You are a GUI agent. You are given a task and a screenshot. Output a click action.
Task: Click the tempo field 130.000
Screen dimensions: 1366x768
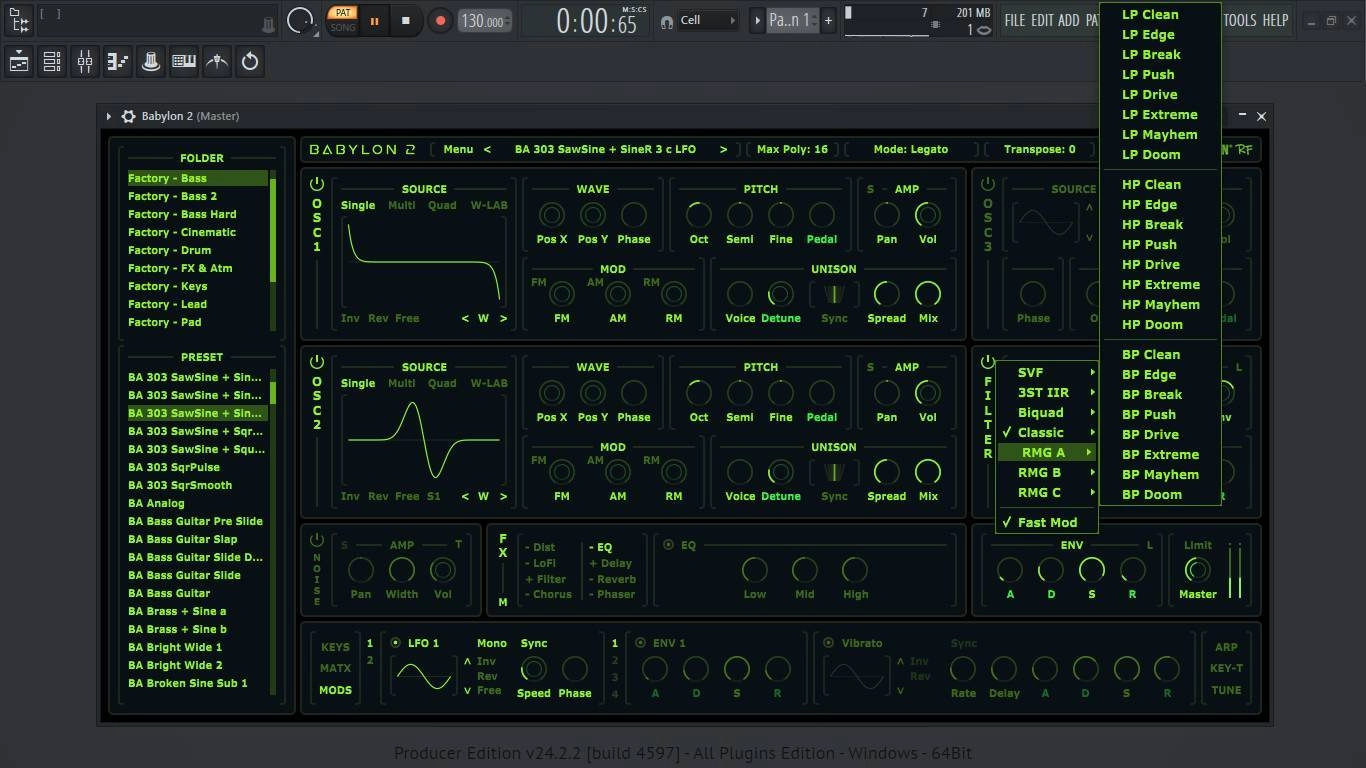point(485,21)
